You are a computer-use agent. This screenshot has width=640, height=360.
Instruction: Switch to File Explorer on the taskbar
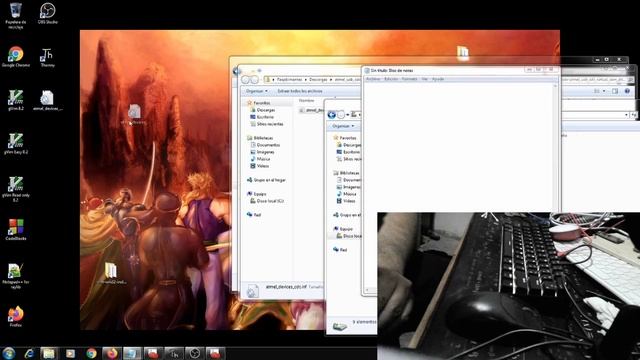point(49,353)
